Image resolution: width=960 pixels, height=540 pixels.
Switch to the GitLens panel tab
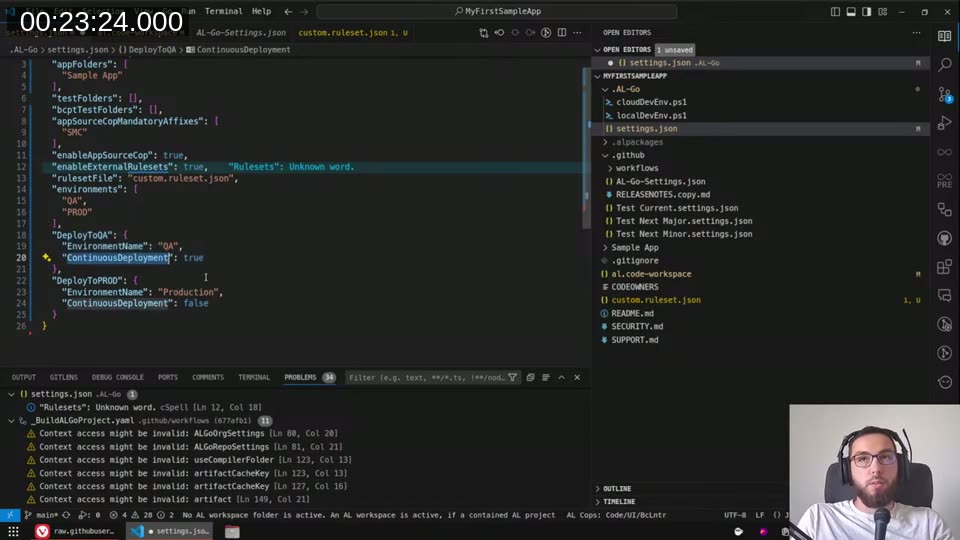coord(64,377)
